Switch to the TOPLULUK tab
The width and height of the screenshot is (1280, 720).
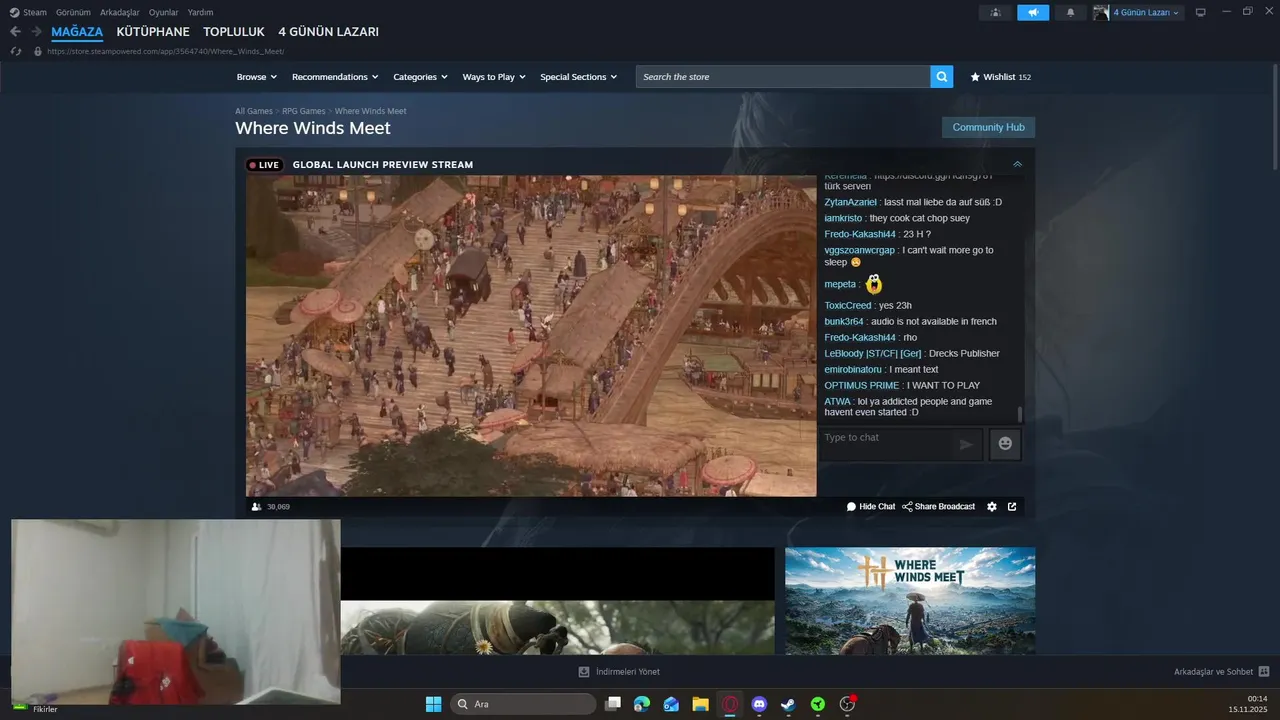[234, 32]
